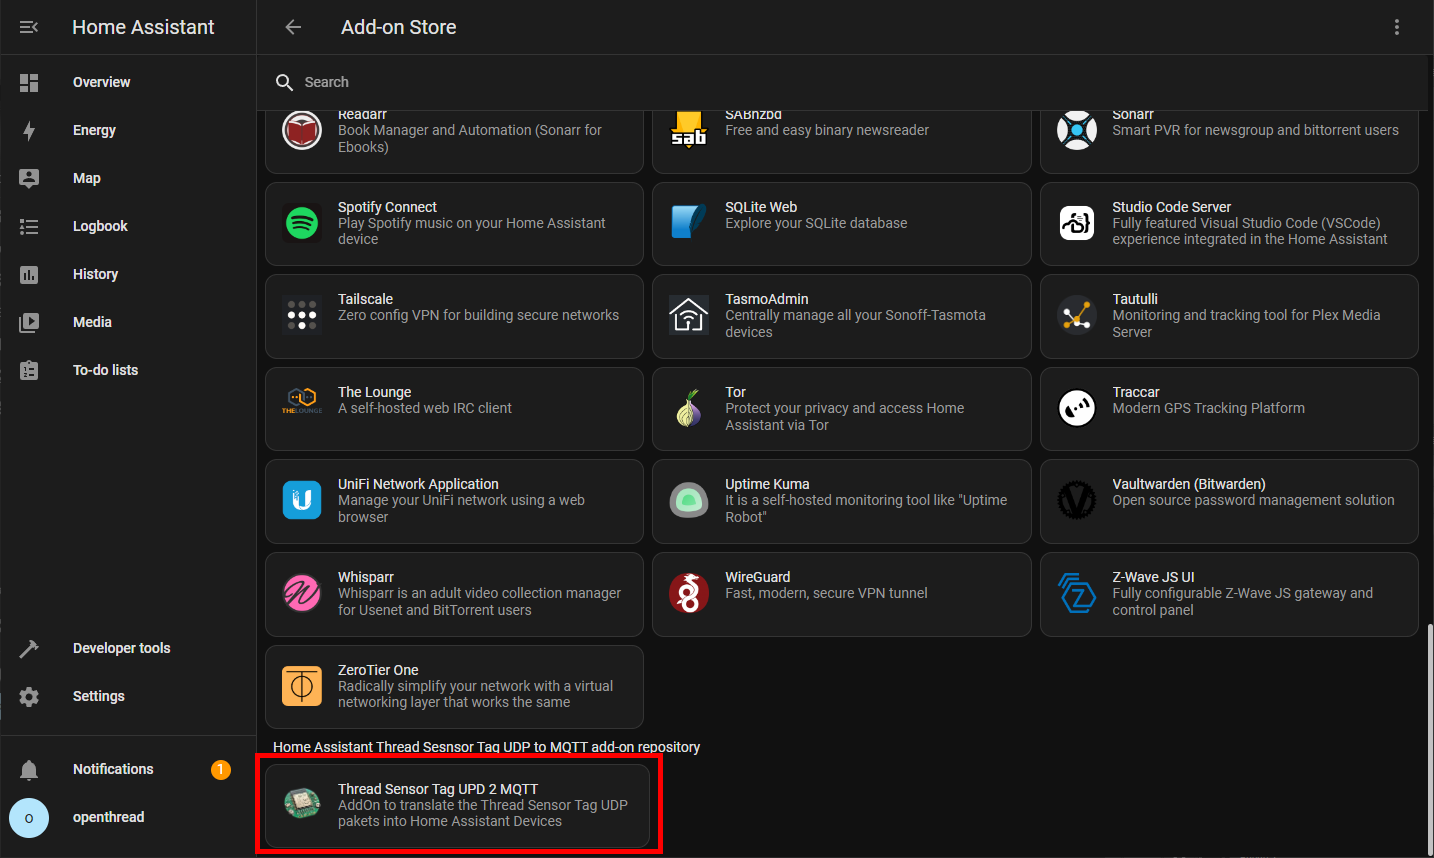Select Media from the sidebar menu
Image resolution: width=1434 pixels, height=858 pixels.
(29, 322)
